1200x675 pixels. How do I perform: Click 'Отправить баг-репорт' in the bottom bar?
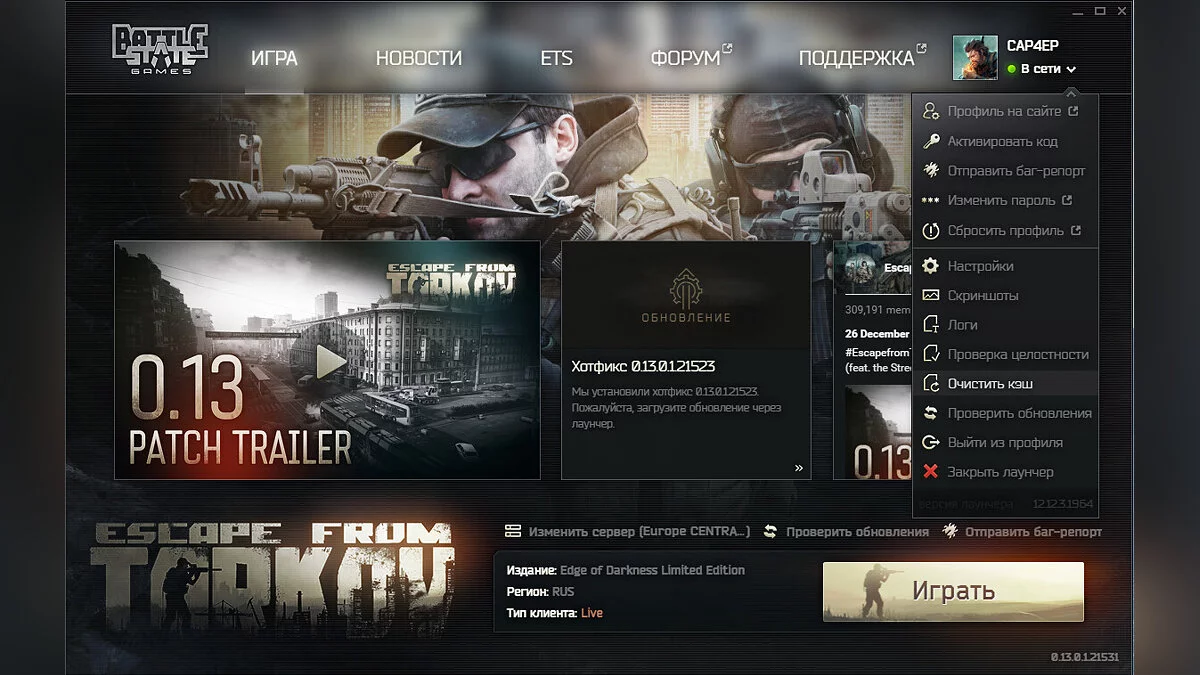(1034, 531)
